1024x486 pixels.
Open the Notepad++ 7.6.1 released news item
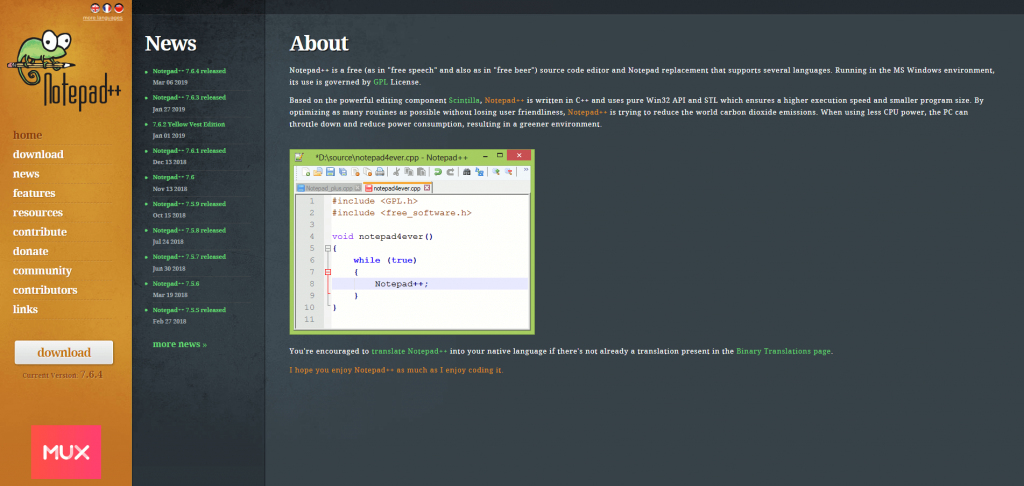tap(189, 150)
